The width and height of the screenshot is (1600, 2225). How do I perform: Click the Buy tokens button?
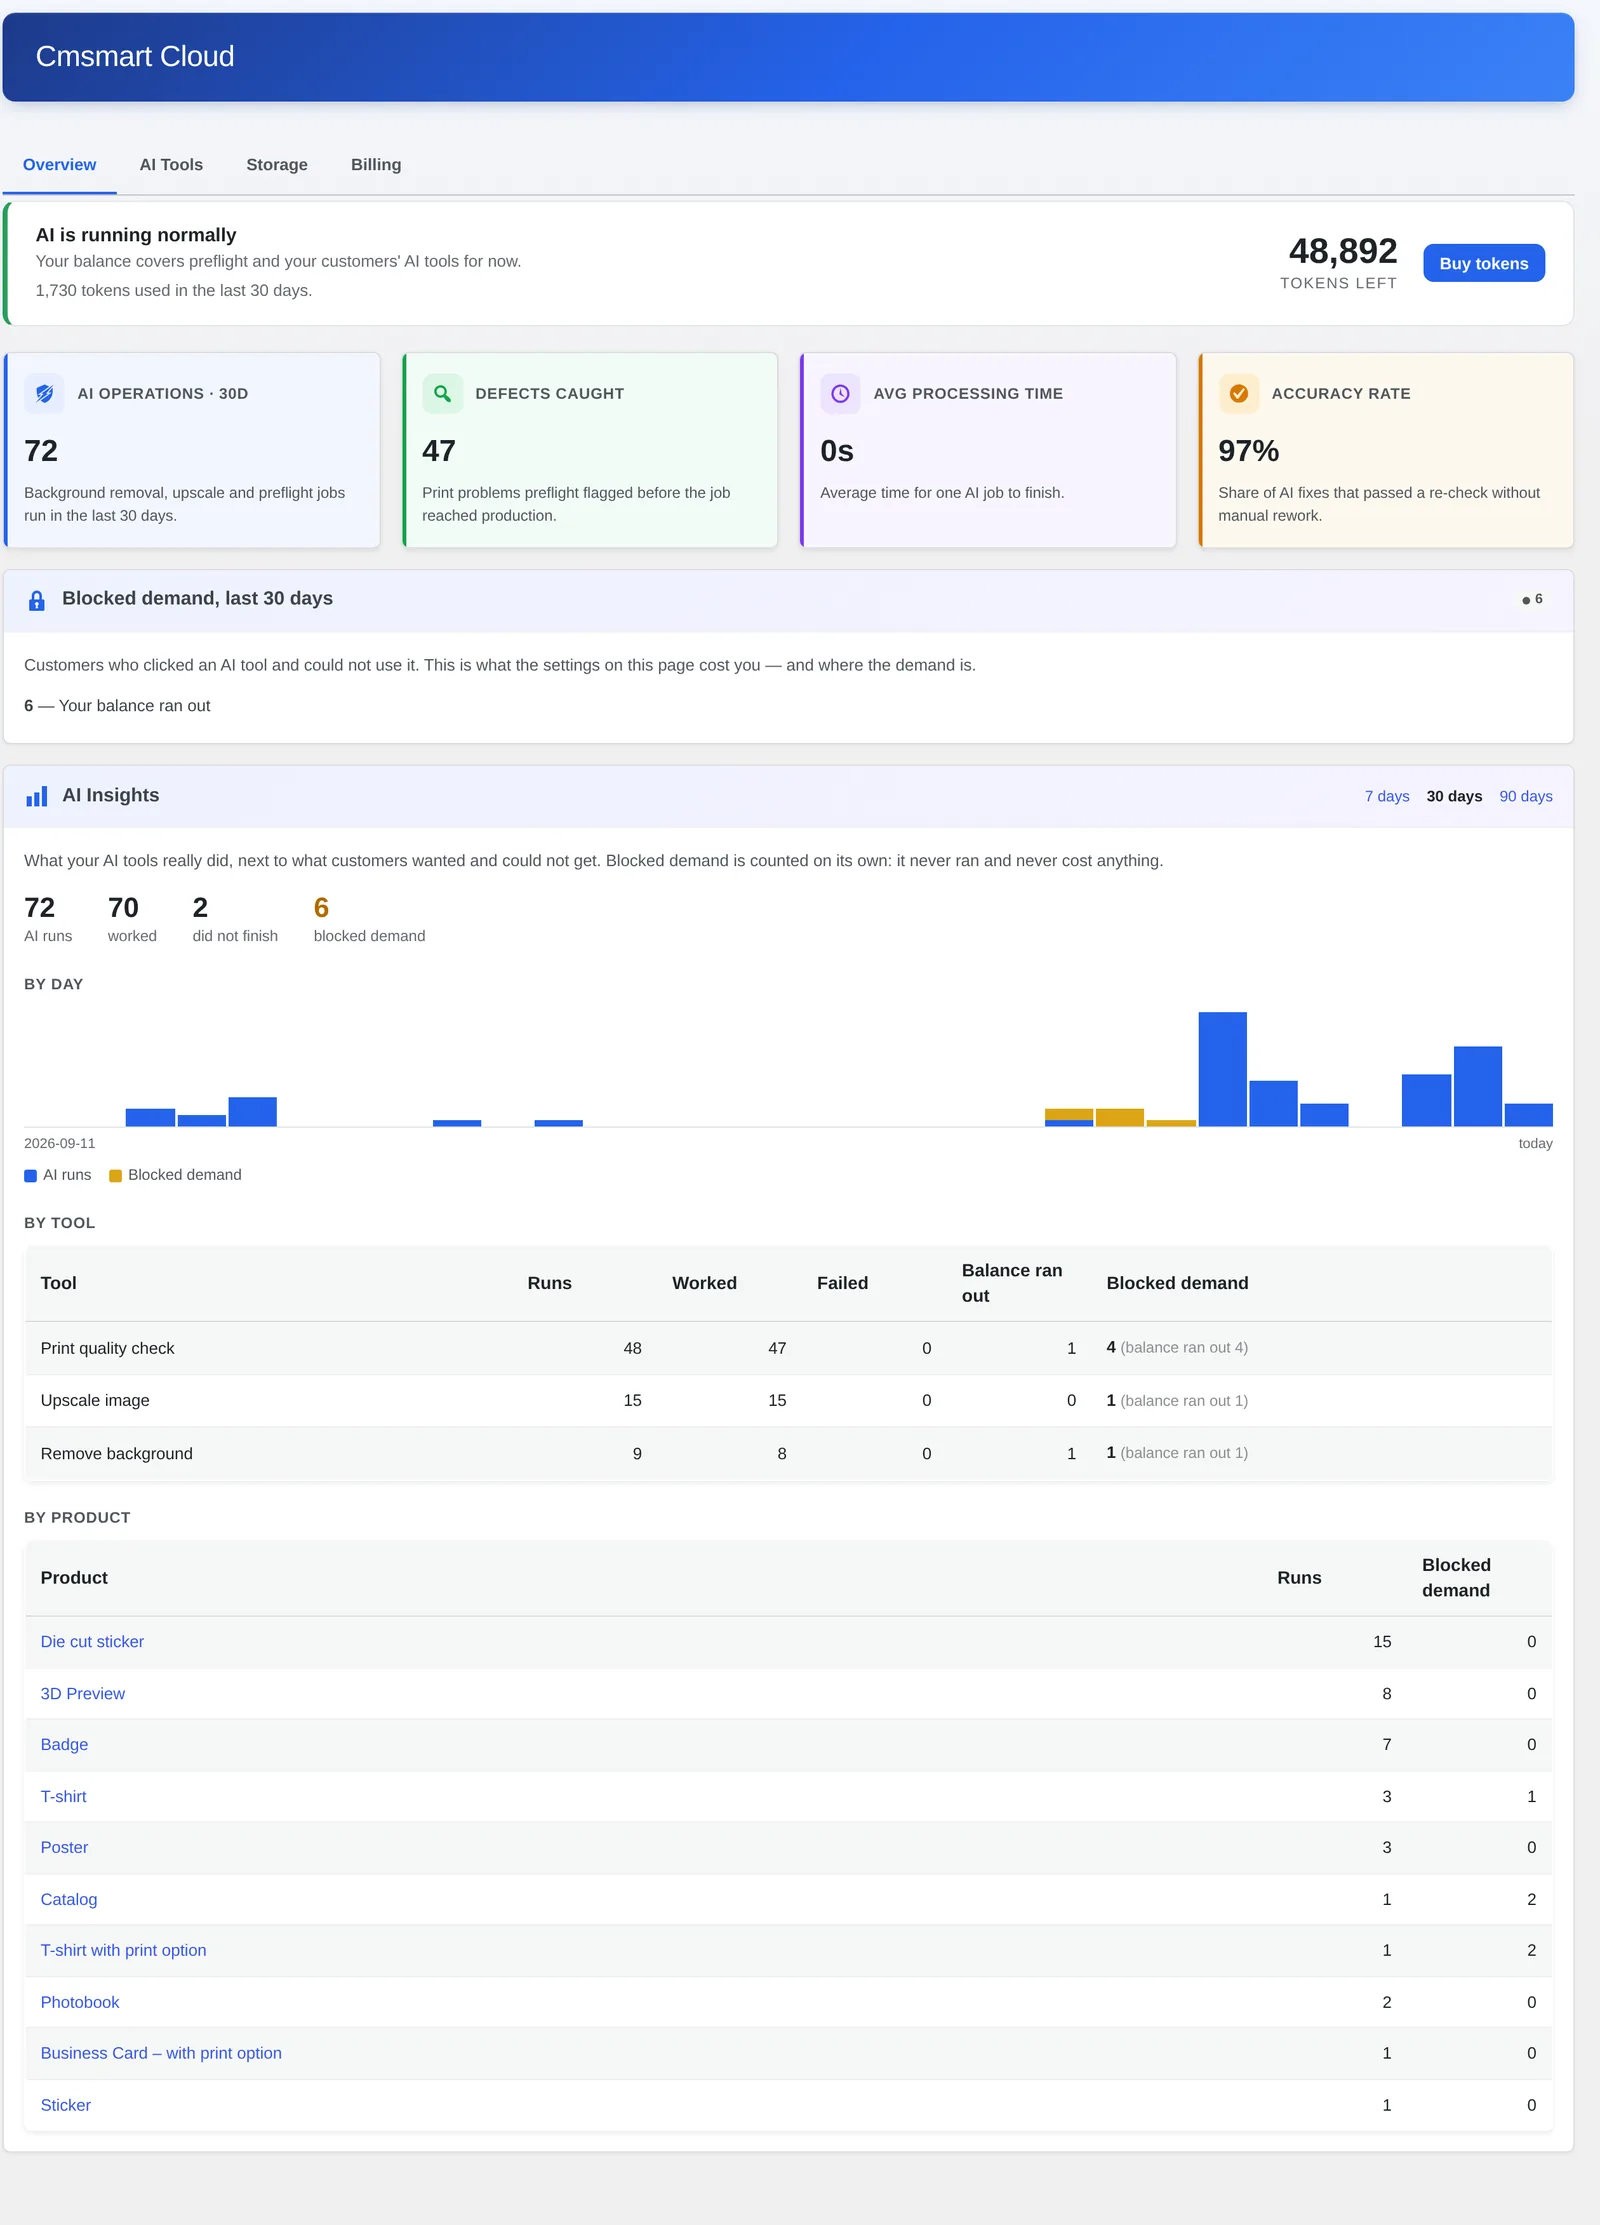pos(1484,263)
